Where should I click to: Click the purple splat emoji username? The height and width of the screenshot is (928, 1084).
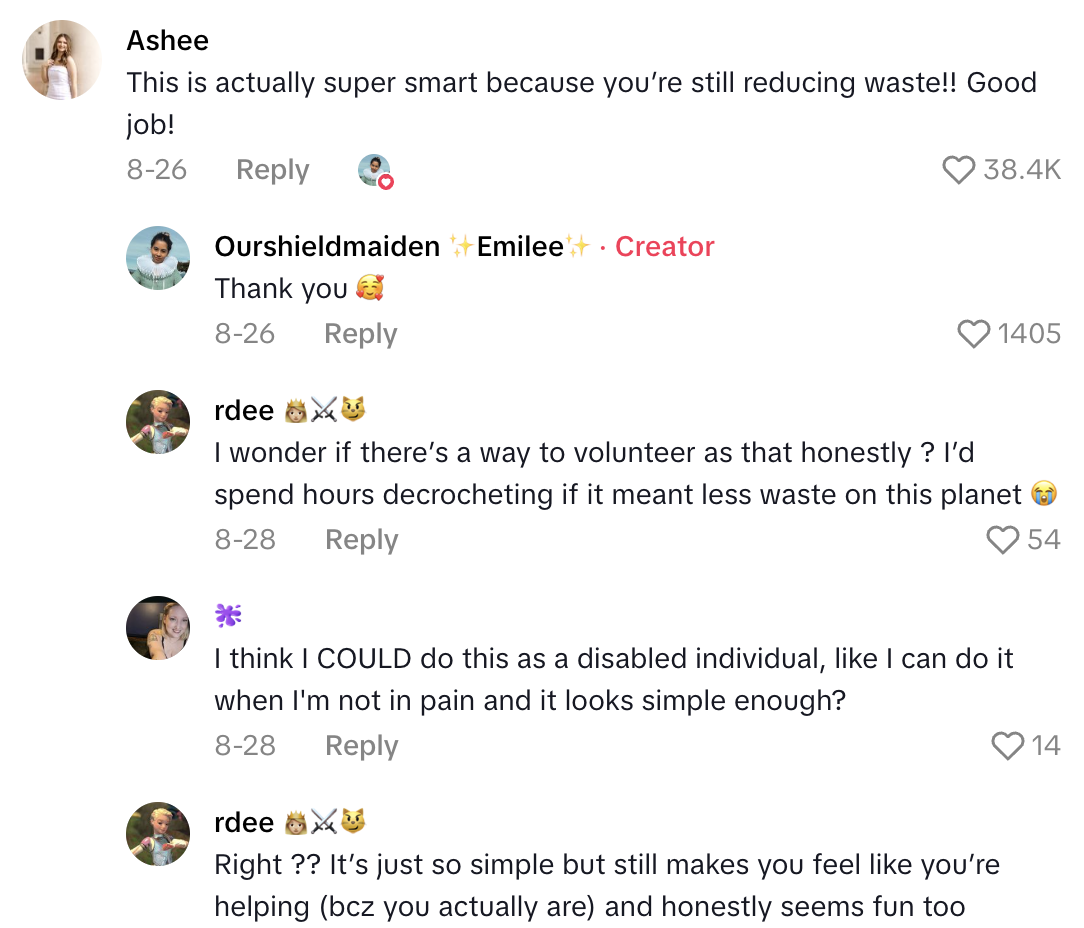click(229, 616)
